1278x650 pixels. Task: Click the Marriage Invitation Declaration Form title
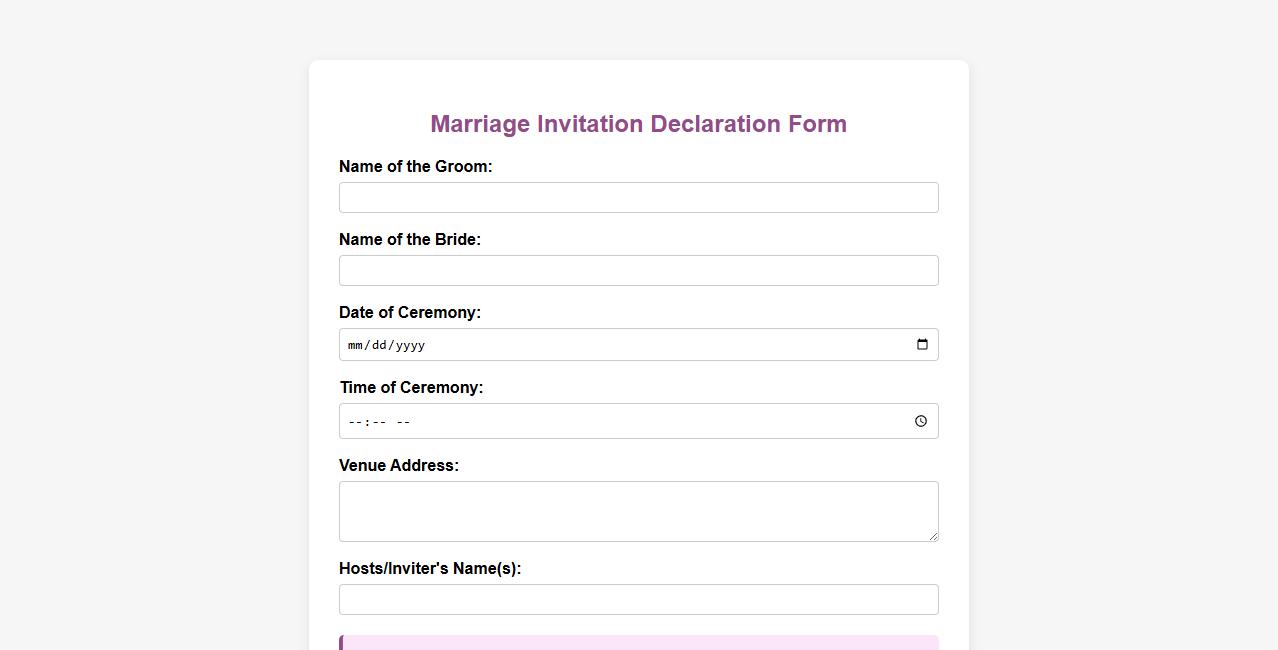pyautogui.click(x=638, y=123)
